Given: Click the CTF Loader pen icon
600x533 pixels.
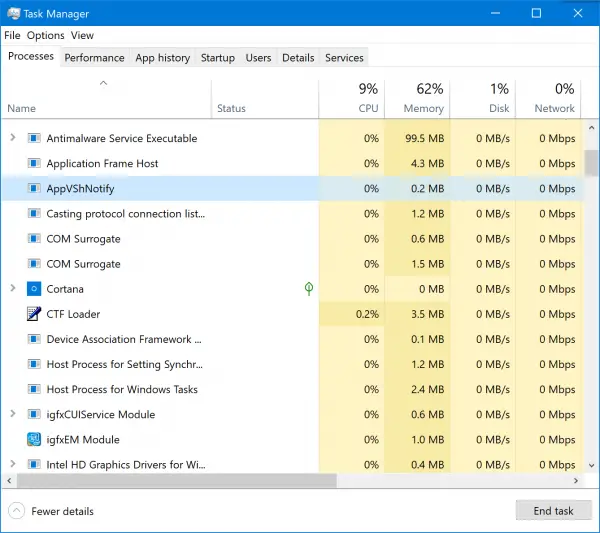Looking at the screenshot, I should (34, 314).
